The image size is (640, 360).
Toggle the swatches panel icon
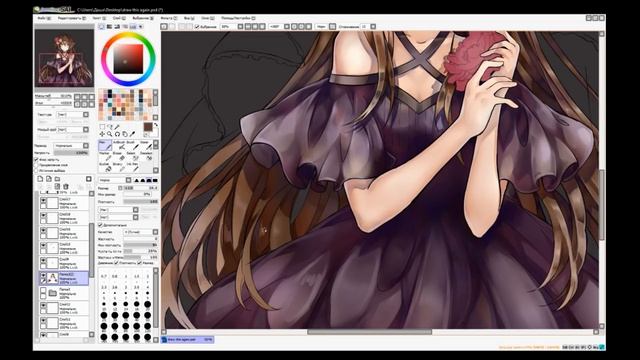pos(133,27)
